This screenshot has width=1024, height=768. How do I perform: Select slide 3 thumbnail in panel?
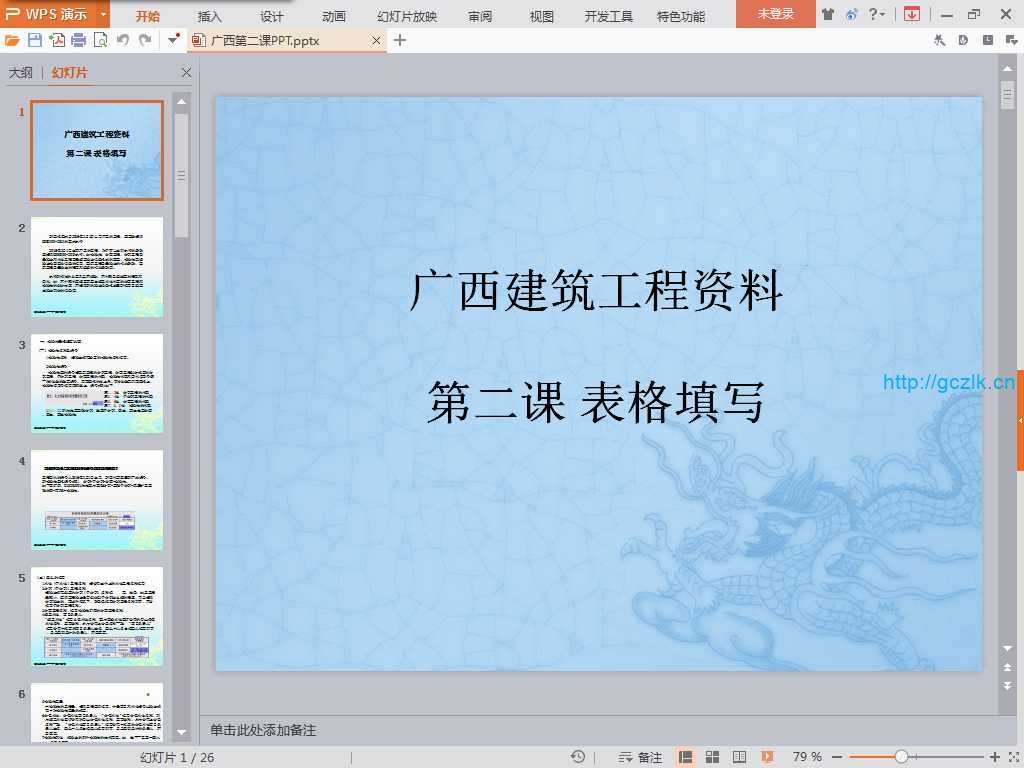(x=97, y=383)
